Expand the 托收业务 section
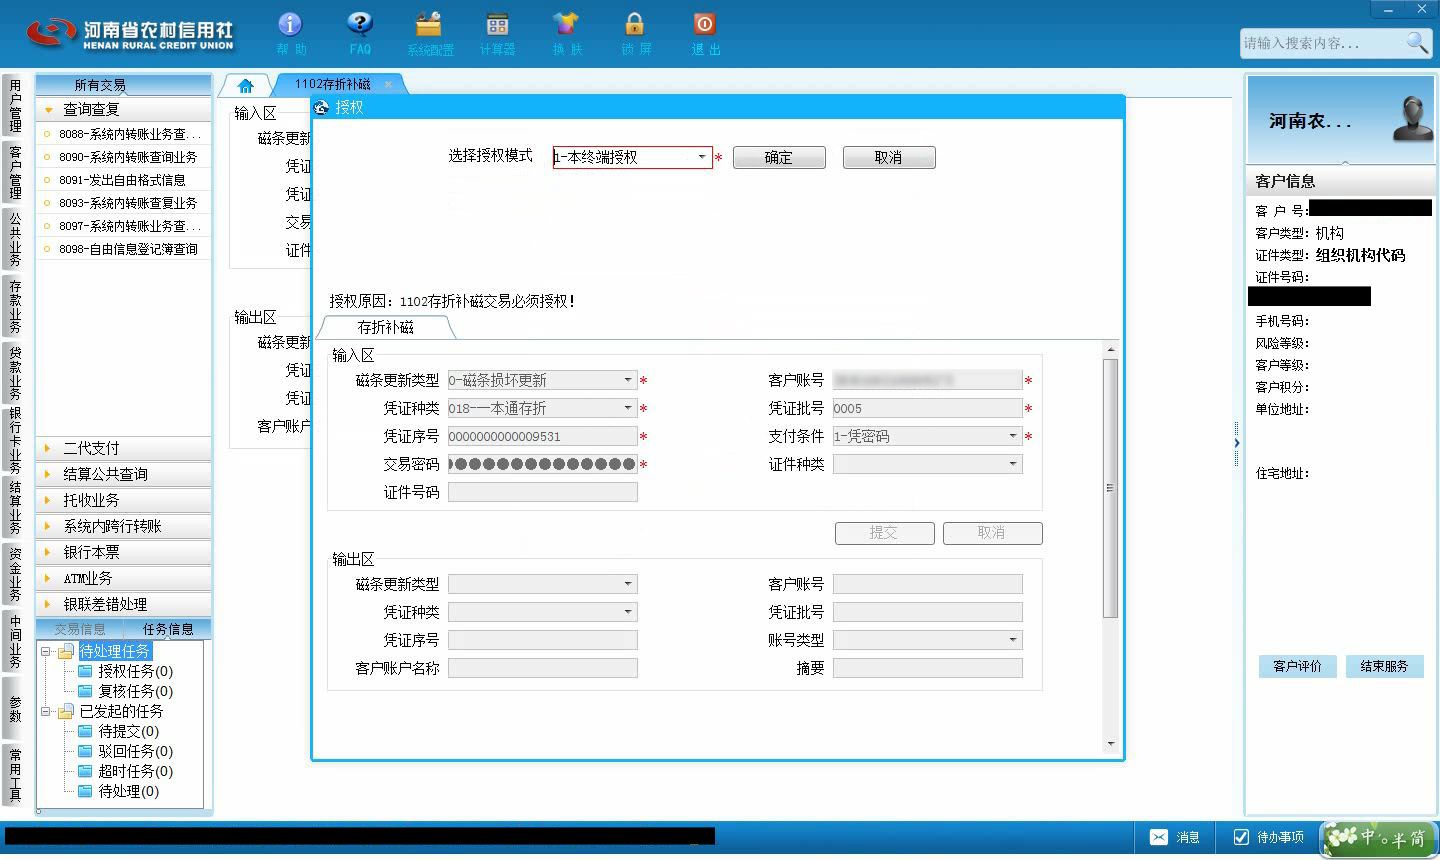 (124, 500)
